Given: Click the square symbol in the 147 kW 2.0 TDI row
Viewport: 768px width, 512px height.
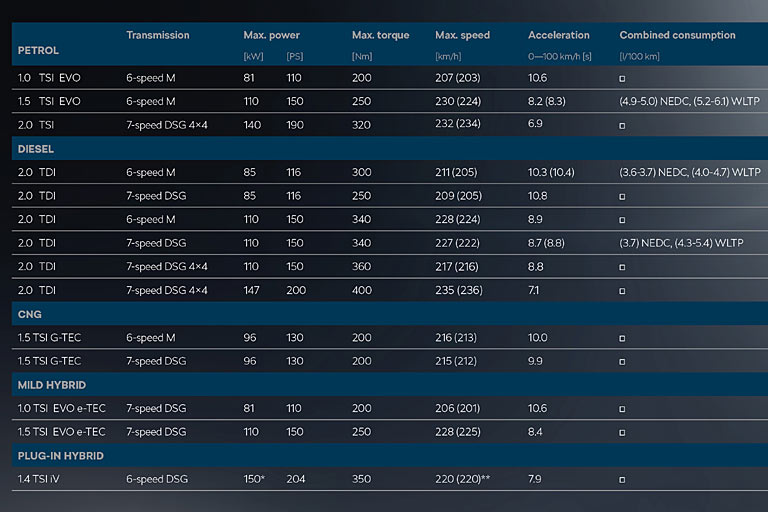Looking at the screenshot, I should coord(623,291).
